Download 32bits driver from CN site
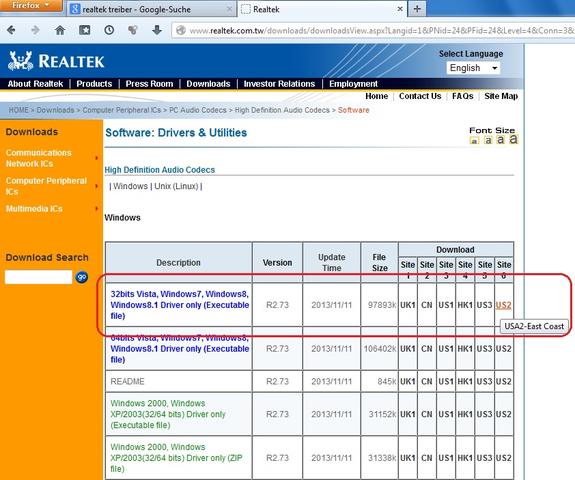The image size is (575, 480). [x=427, y=305]
